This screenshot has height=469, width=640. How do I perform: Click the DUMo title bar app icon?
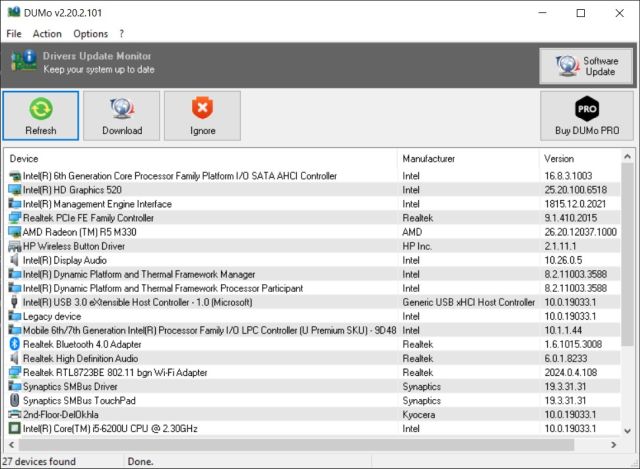pyautogui.click(x=14, y=12)
